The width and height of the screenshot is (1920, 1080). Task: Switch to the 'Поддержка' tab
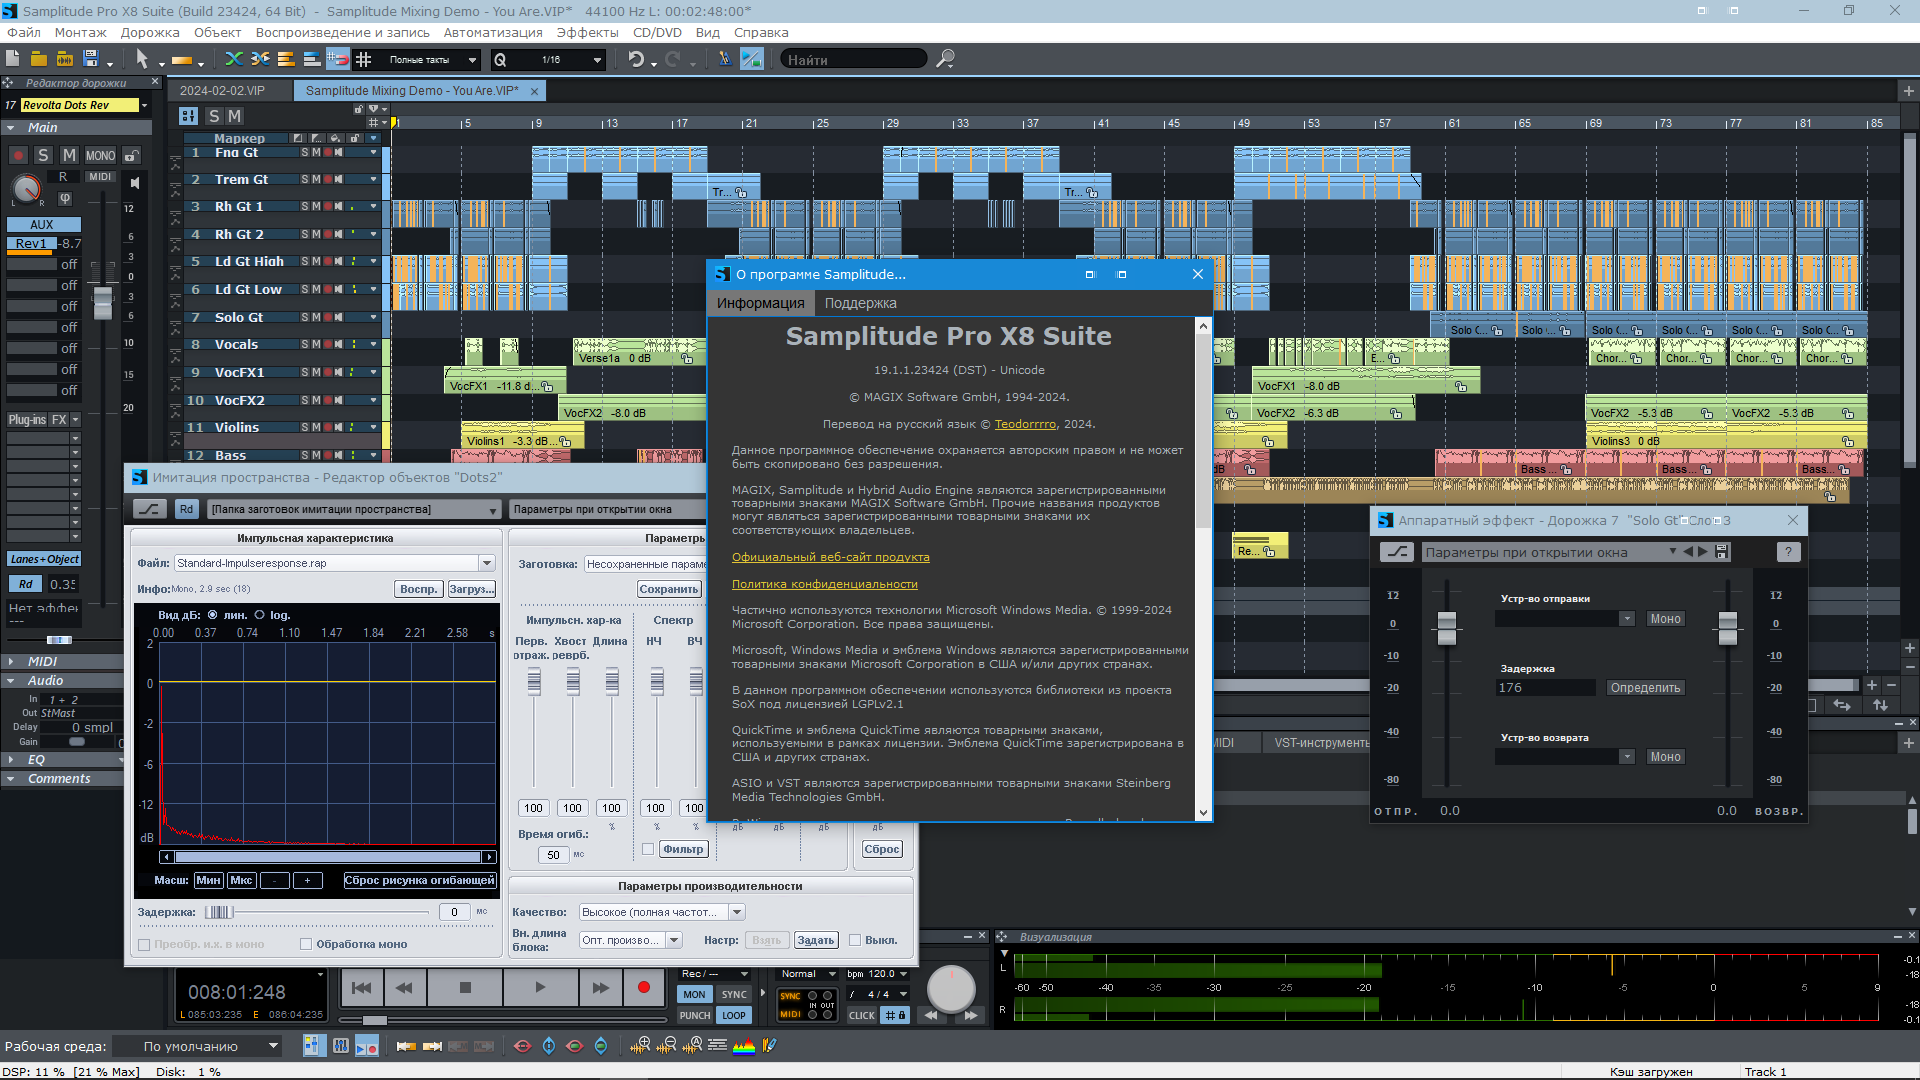(x=860, y=303)
